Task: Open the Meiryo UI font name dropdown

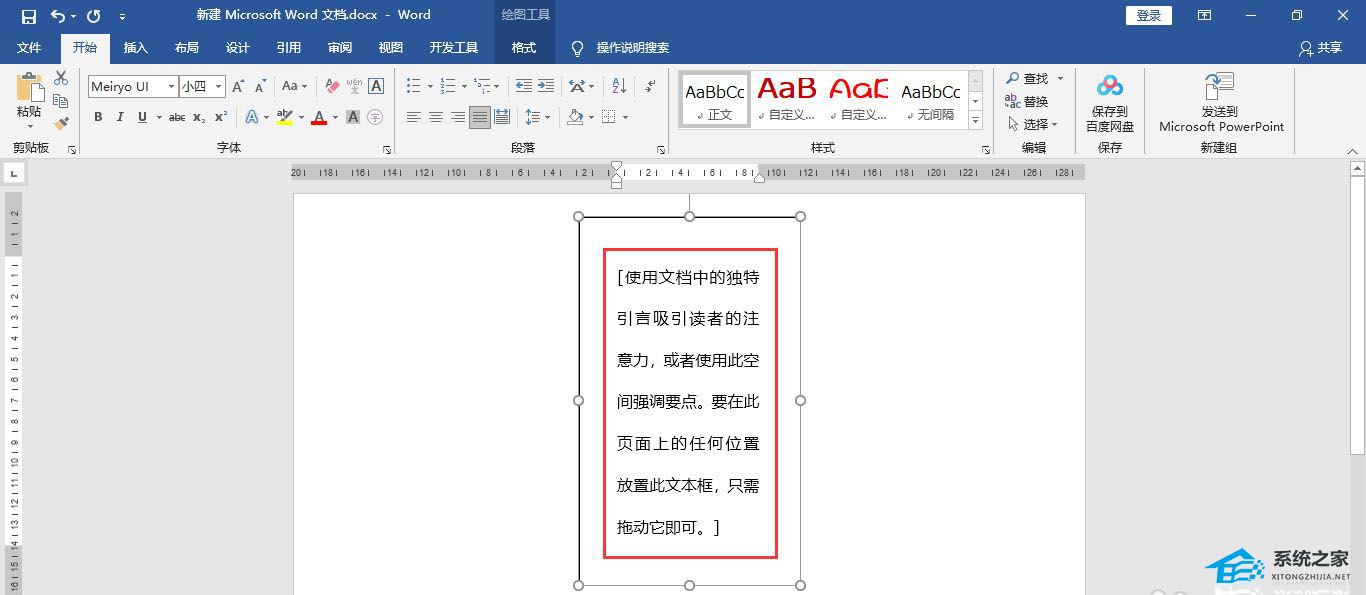Action: point(171,87)
